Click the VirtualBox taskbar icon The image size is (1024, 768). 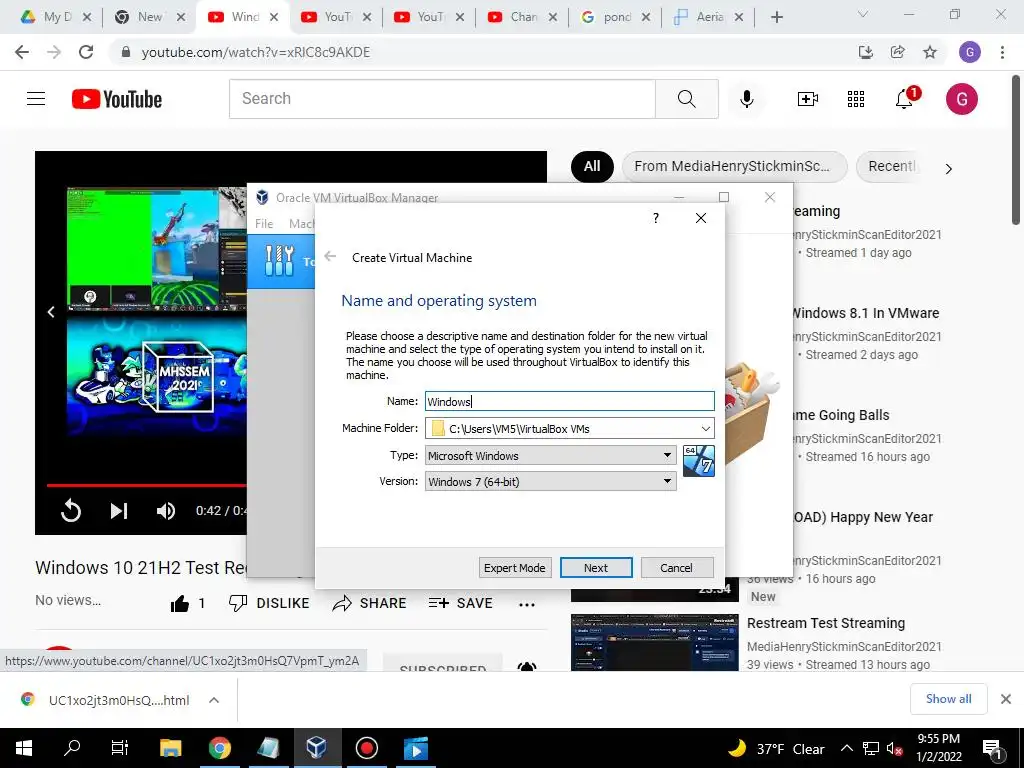click(317, 748)
